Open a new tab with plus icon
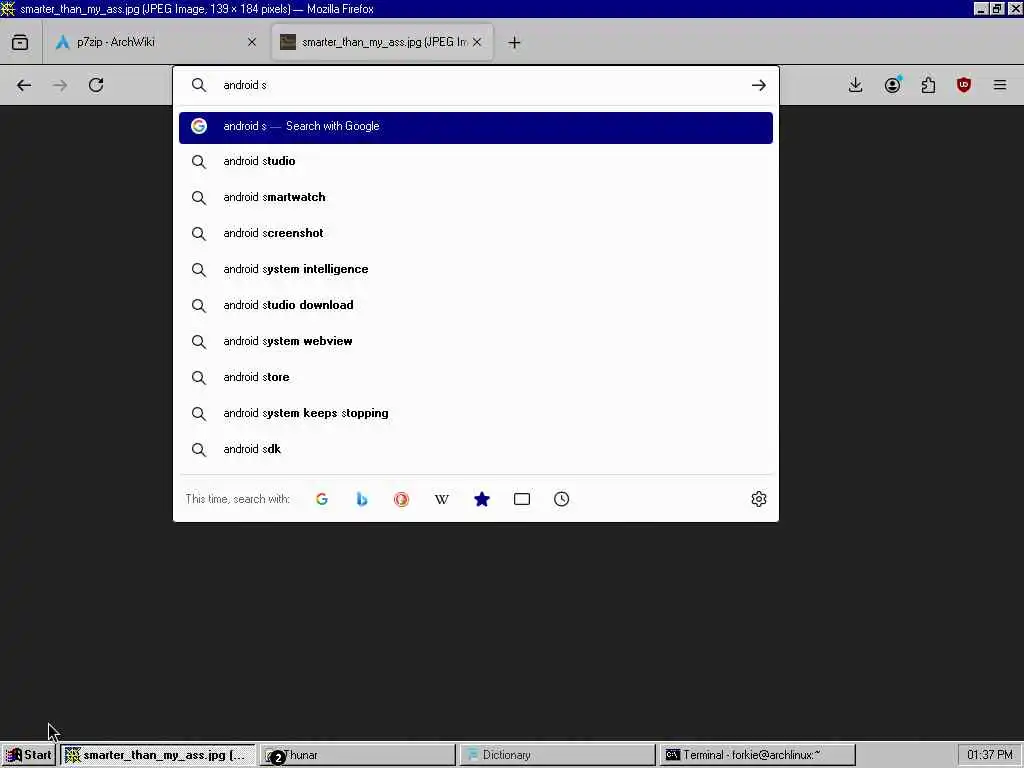This screenshot has width=1024, height=768. coord(515,42)
